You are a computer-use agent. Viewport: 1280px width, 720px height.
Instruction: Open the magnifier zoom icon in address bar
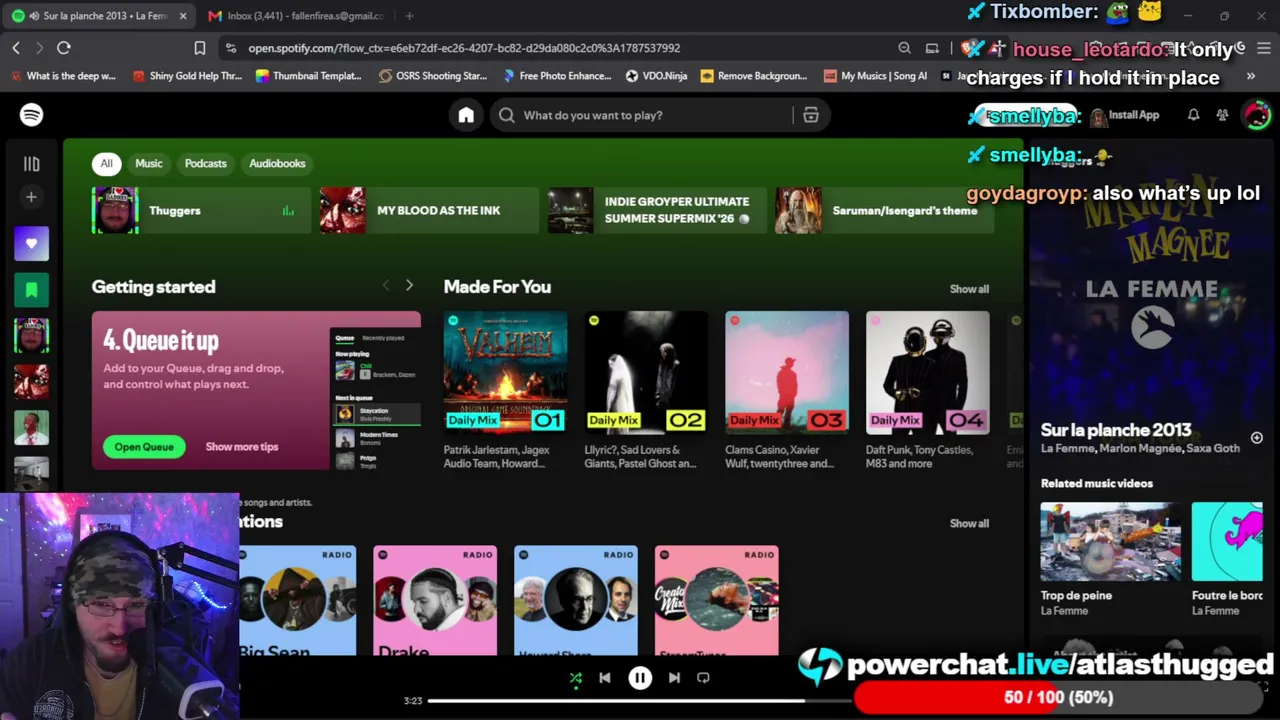(904, 48)
